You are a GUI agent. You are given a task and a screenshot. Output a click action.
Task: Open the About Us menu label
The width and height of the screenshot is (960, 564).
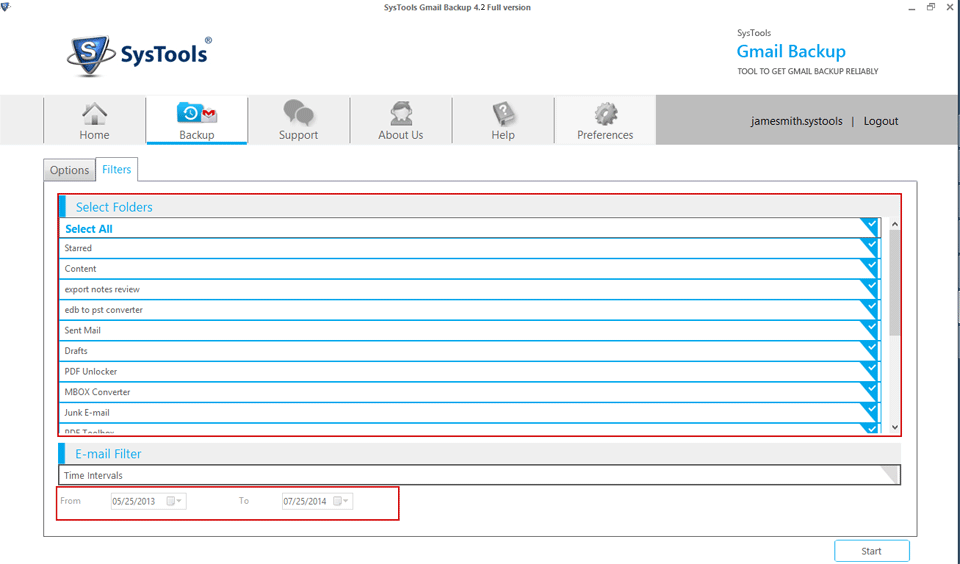pyautogui.click(x=400, y=135)
